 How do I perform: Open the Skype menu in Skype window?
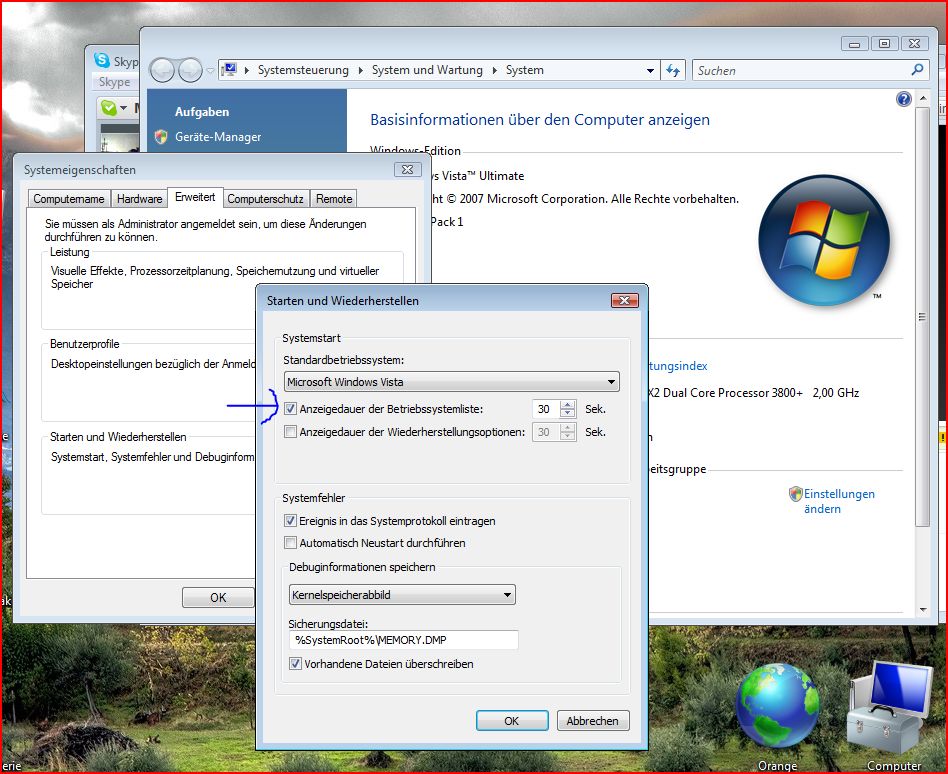[115, 82]
